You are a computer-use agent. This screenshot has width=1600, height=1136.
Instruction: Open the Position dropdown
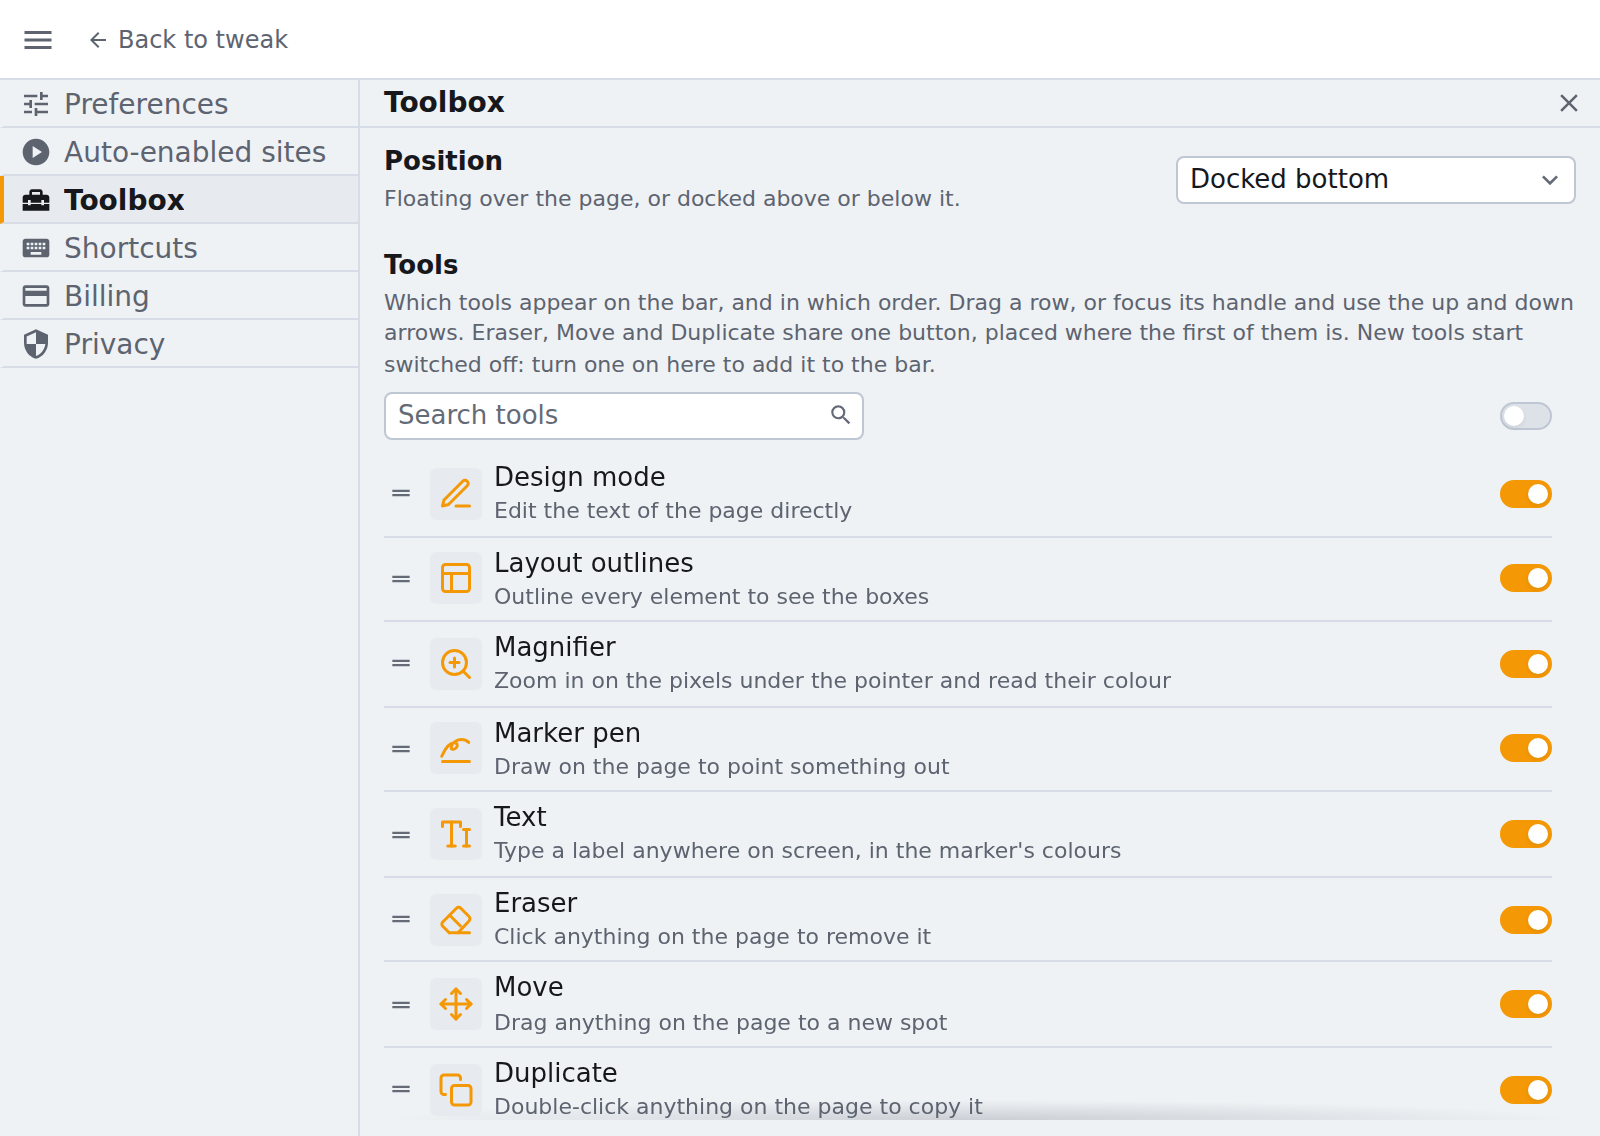1375,180
